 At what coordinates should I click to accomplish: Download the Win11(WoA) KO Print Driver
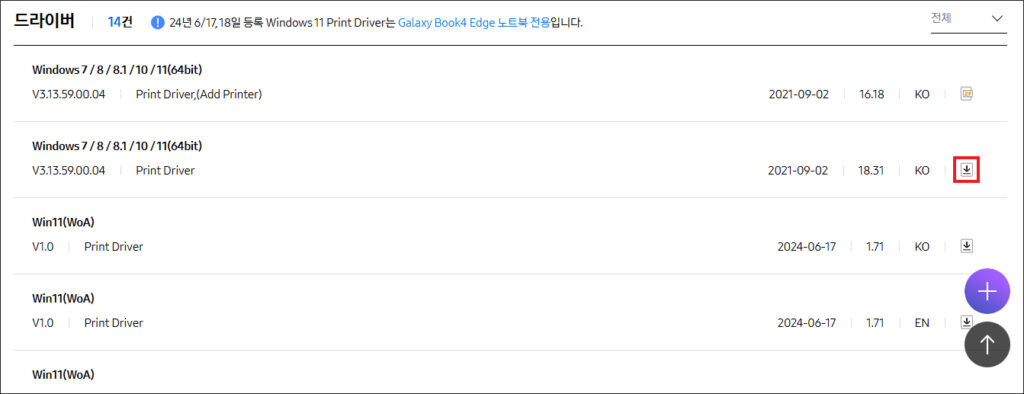[967, 246]
